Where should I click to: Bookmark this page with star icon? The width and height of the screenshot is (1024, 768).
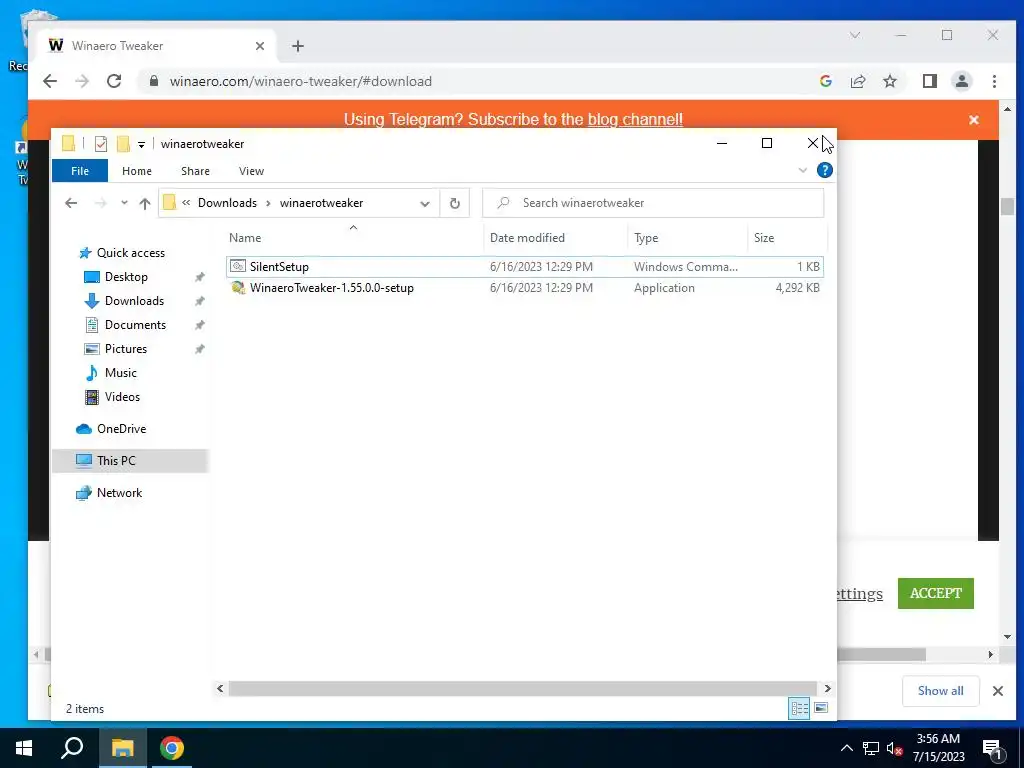coord(889,81)
